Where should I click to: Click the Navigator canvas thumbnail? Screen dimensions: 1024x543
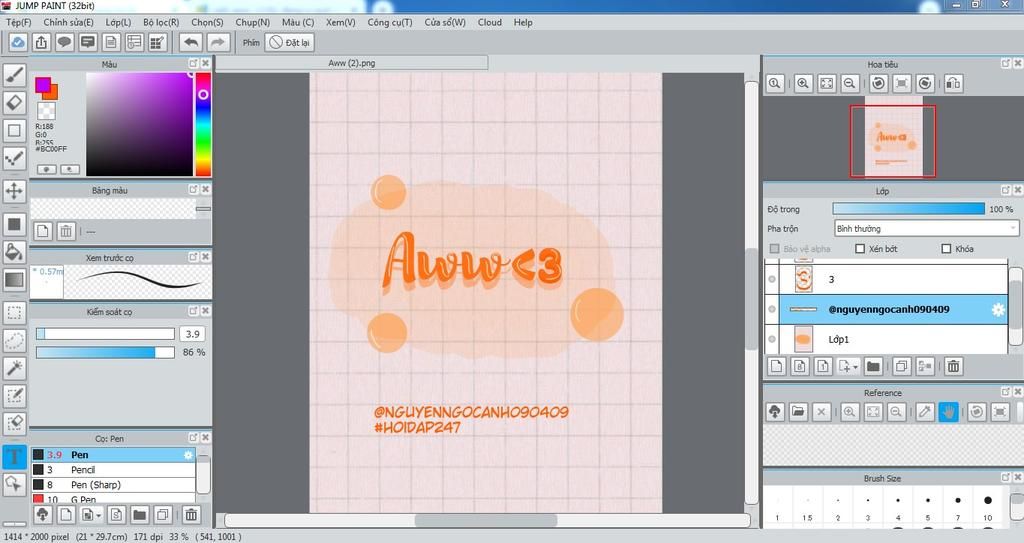(892, 140)
